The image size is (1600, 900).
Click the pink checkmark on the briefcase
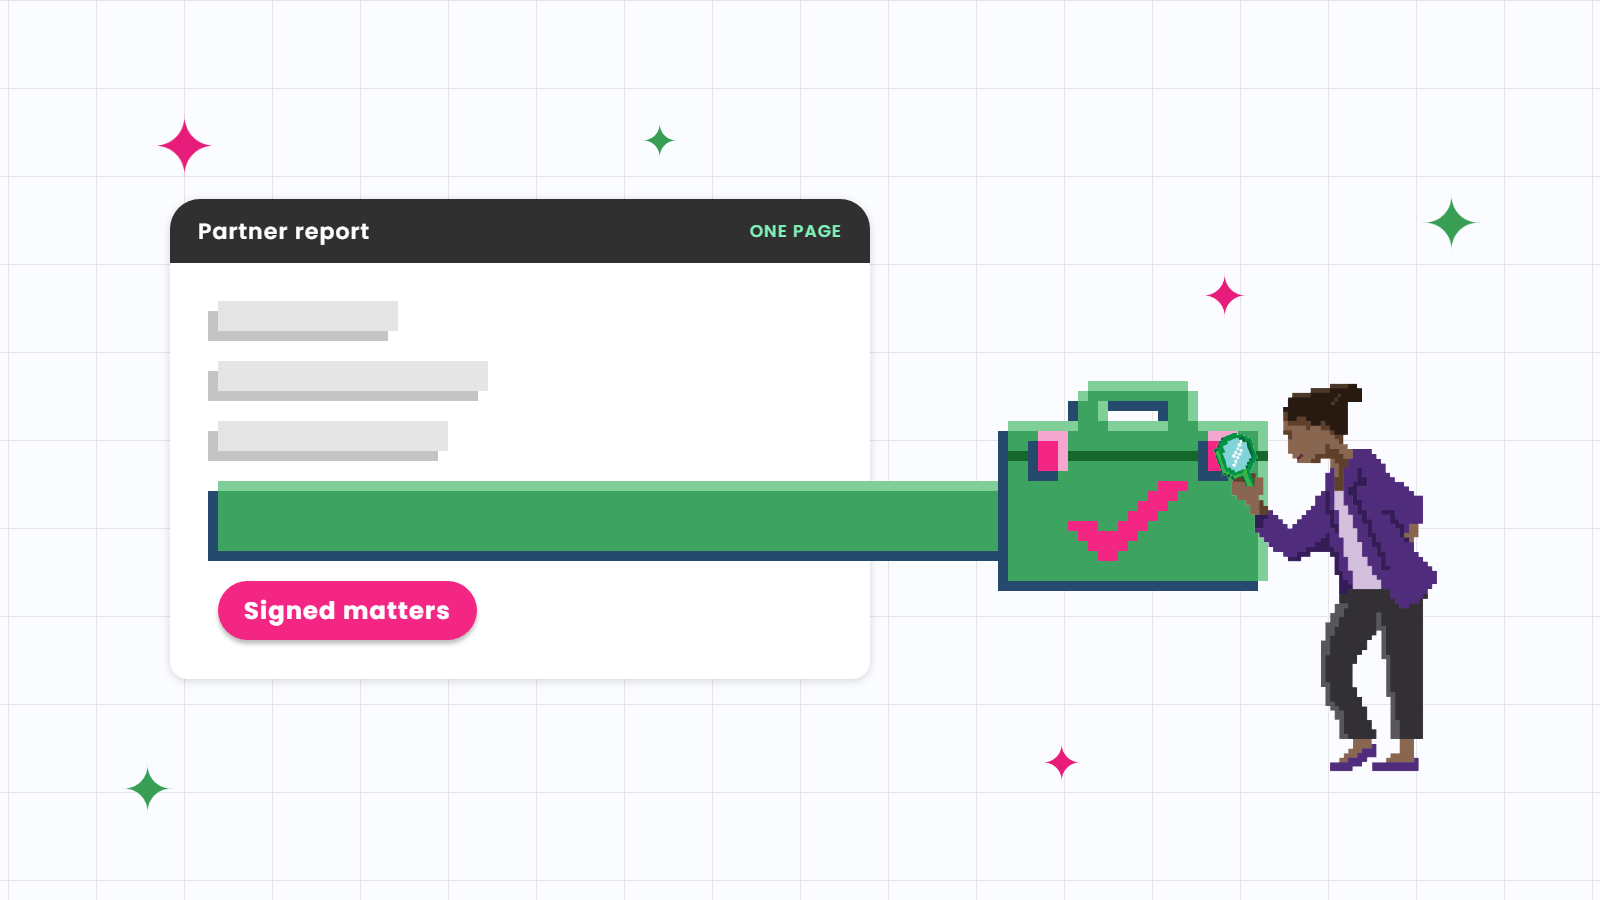tap(1127, 520)
